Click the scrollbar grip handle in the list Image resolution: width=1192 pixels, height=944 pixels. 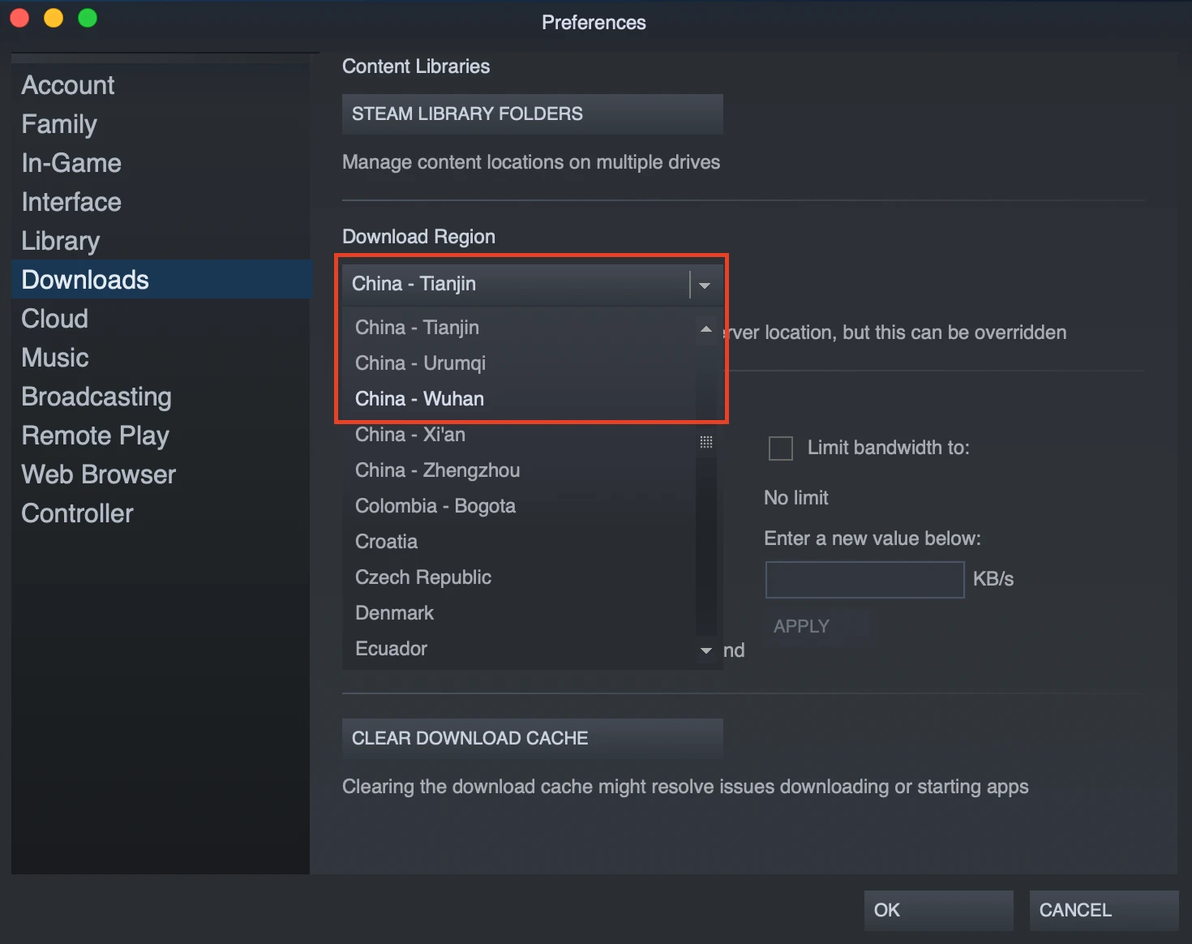[x=706, y=442]
